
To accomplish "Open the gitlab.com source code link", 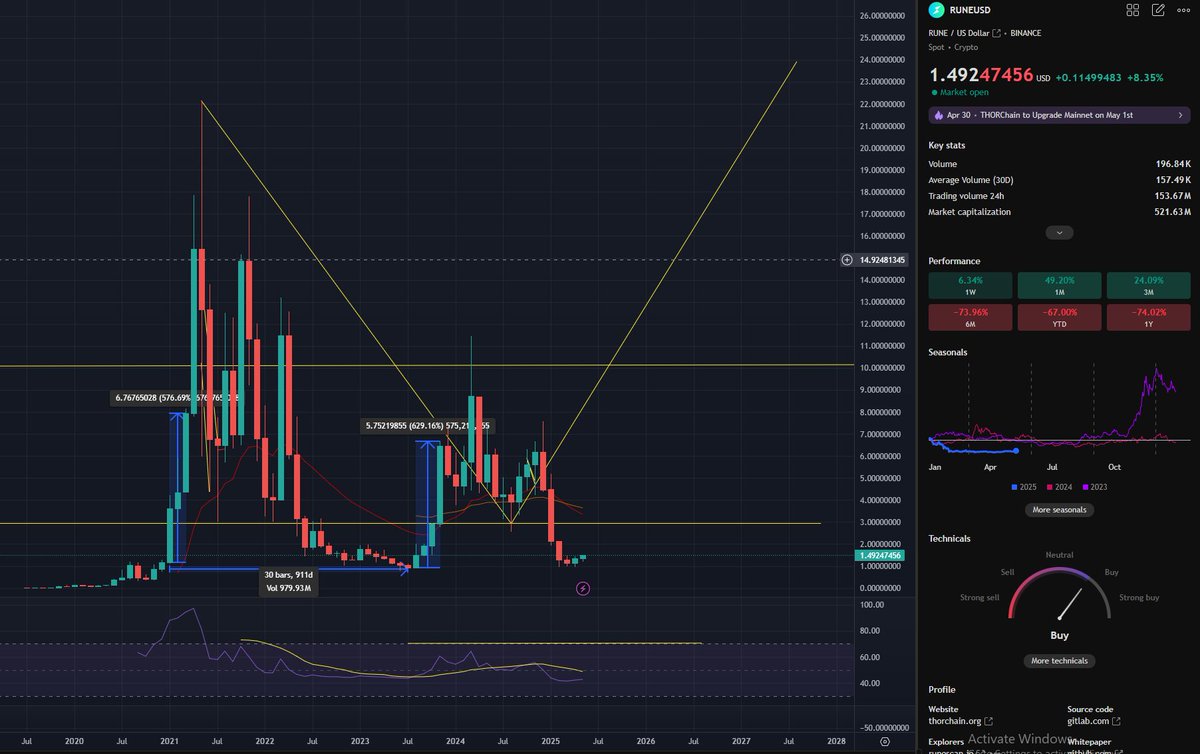I will click(x=1088, y=721).
